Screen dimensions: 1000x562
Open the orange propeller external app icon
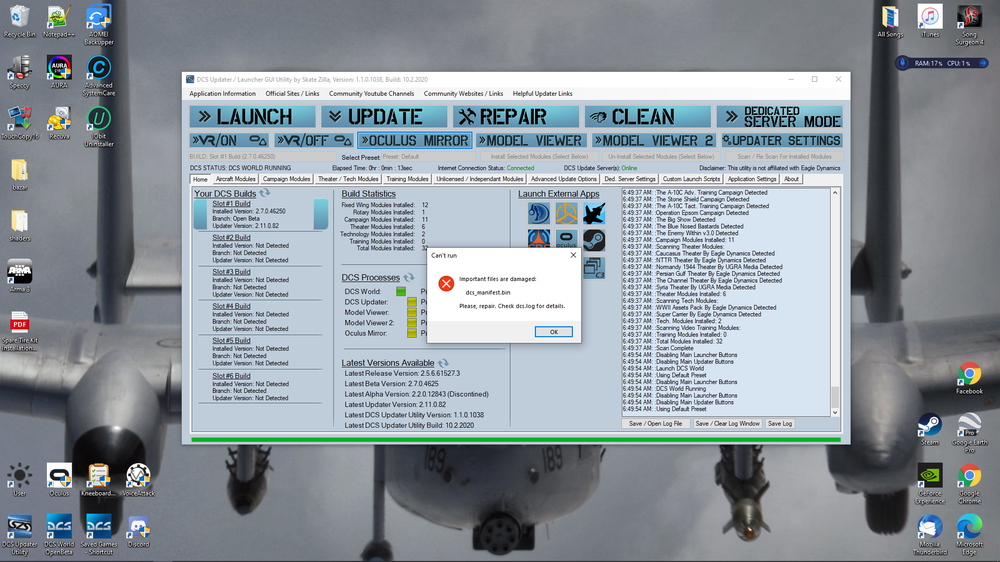pos(566,214)
